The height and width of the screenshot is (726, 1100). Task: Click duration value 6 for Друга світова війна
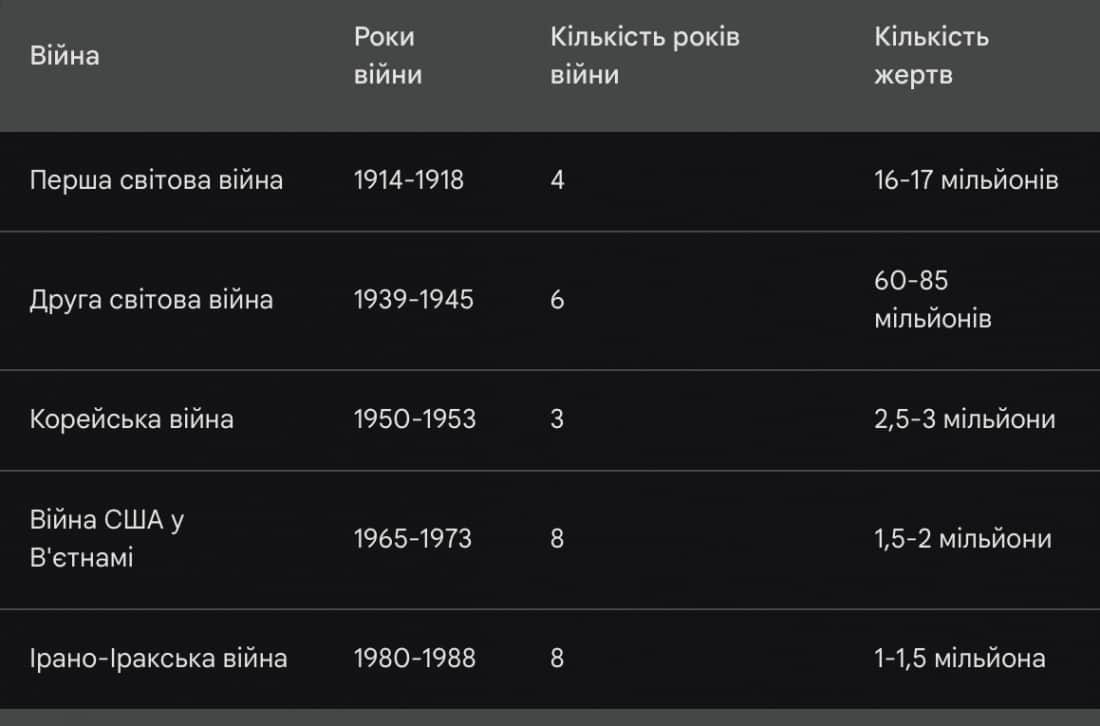click(557, 300)
